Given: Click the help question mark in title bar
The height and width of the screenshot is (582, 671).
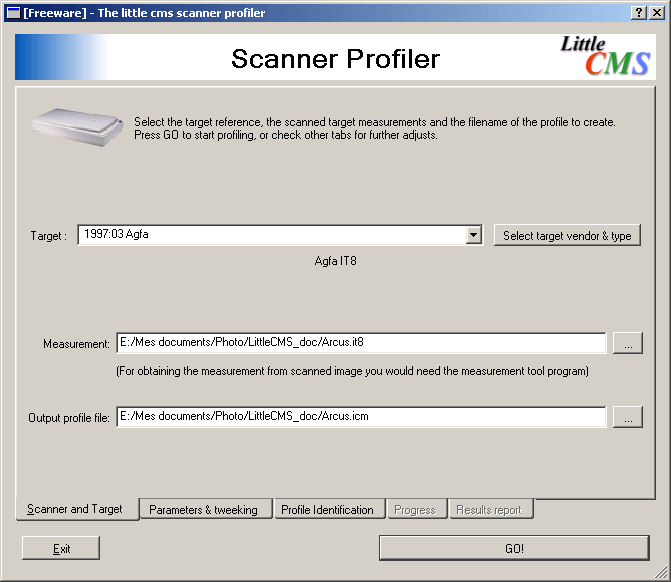Looking at the screenshot, I should tap(638, 13).
